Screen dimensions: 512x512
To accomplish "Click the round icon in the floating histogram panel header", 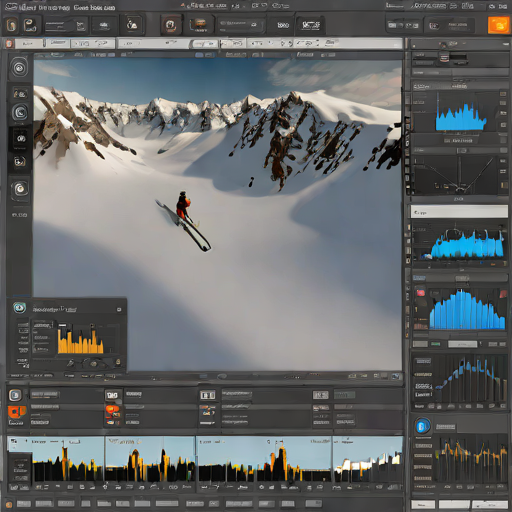I will point(20,307).
